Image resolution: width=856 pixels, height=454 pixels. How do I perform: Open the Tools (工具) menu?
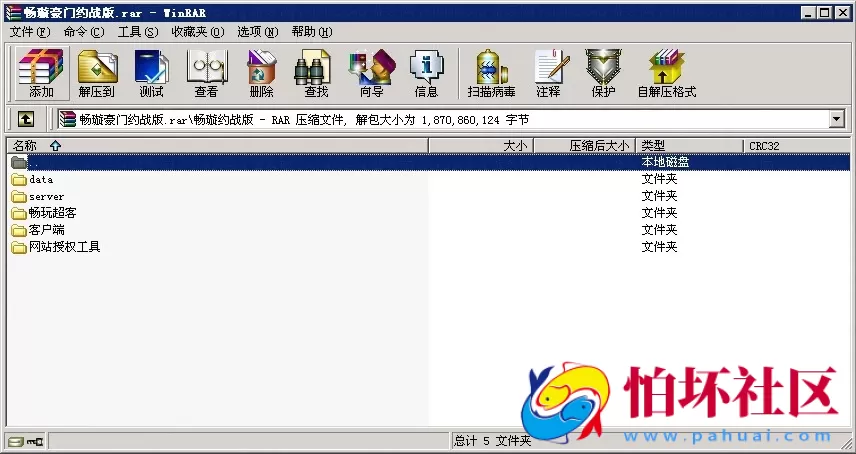coord(137,32)
